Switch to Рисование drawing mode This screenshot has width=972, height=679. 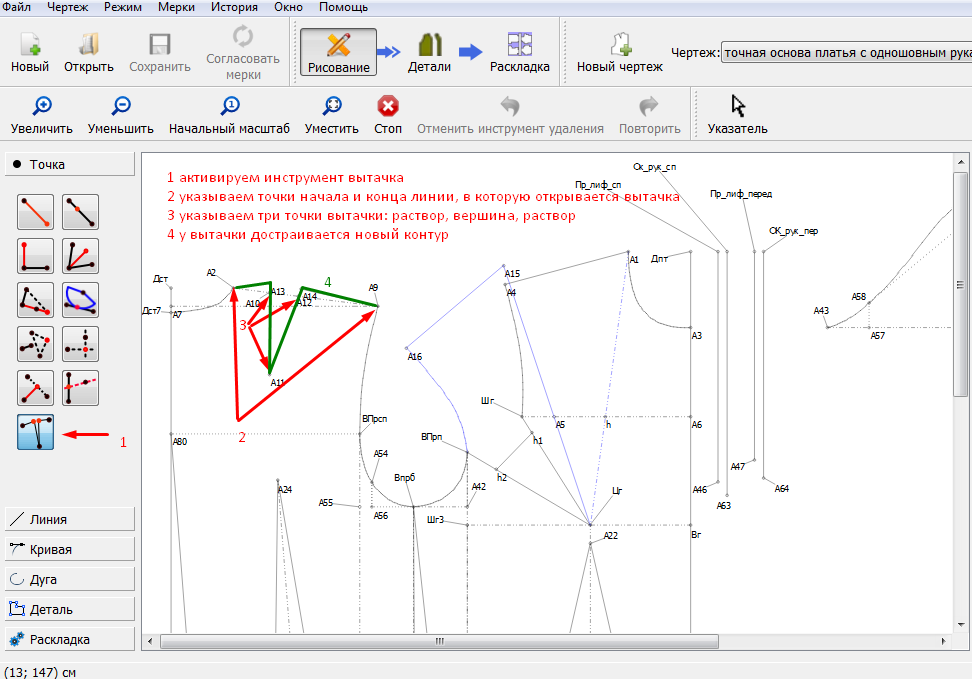point(338,52)
